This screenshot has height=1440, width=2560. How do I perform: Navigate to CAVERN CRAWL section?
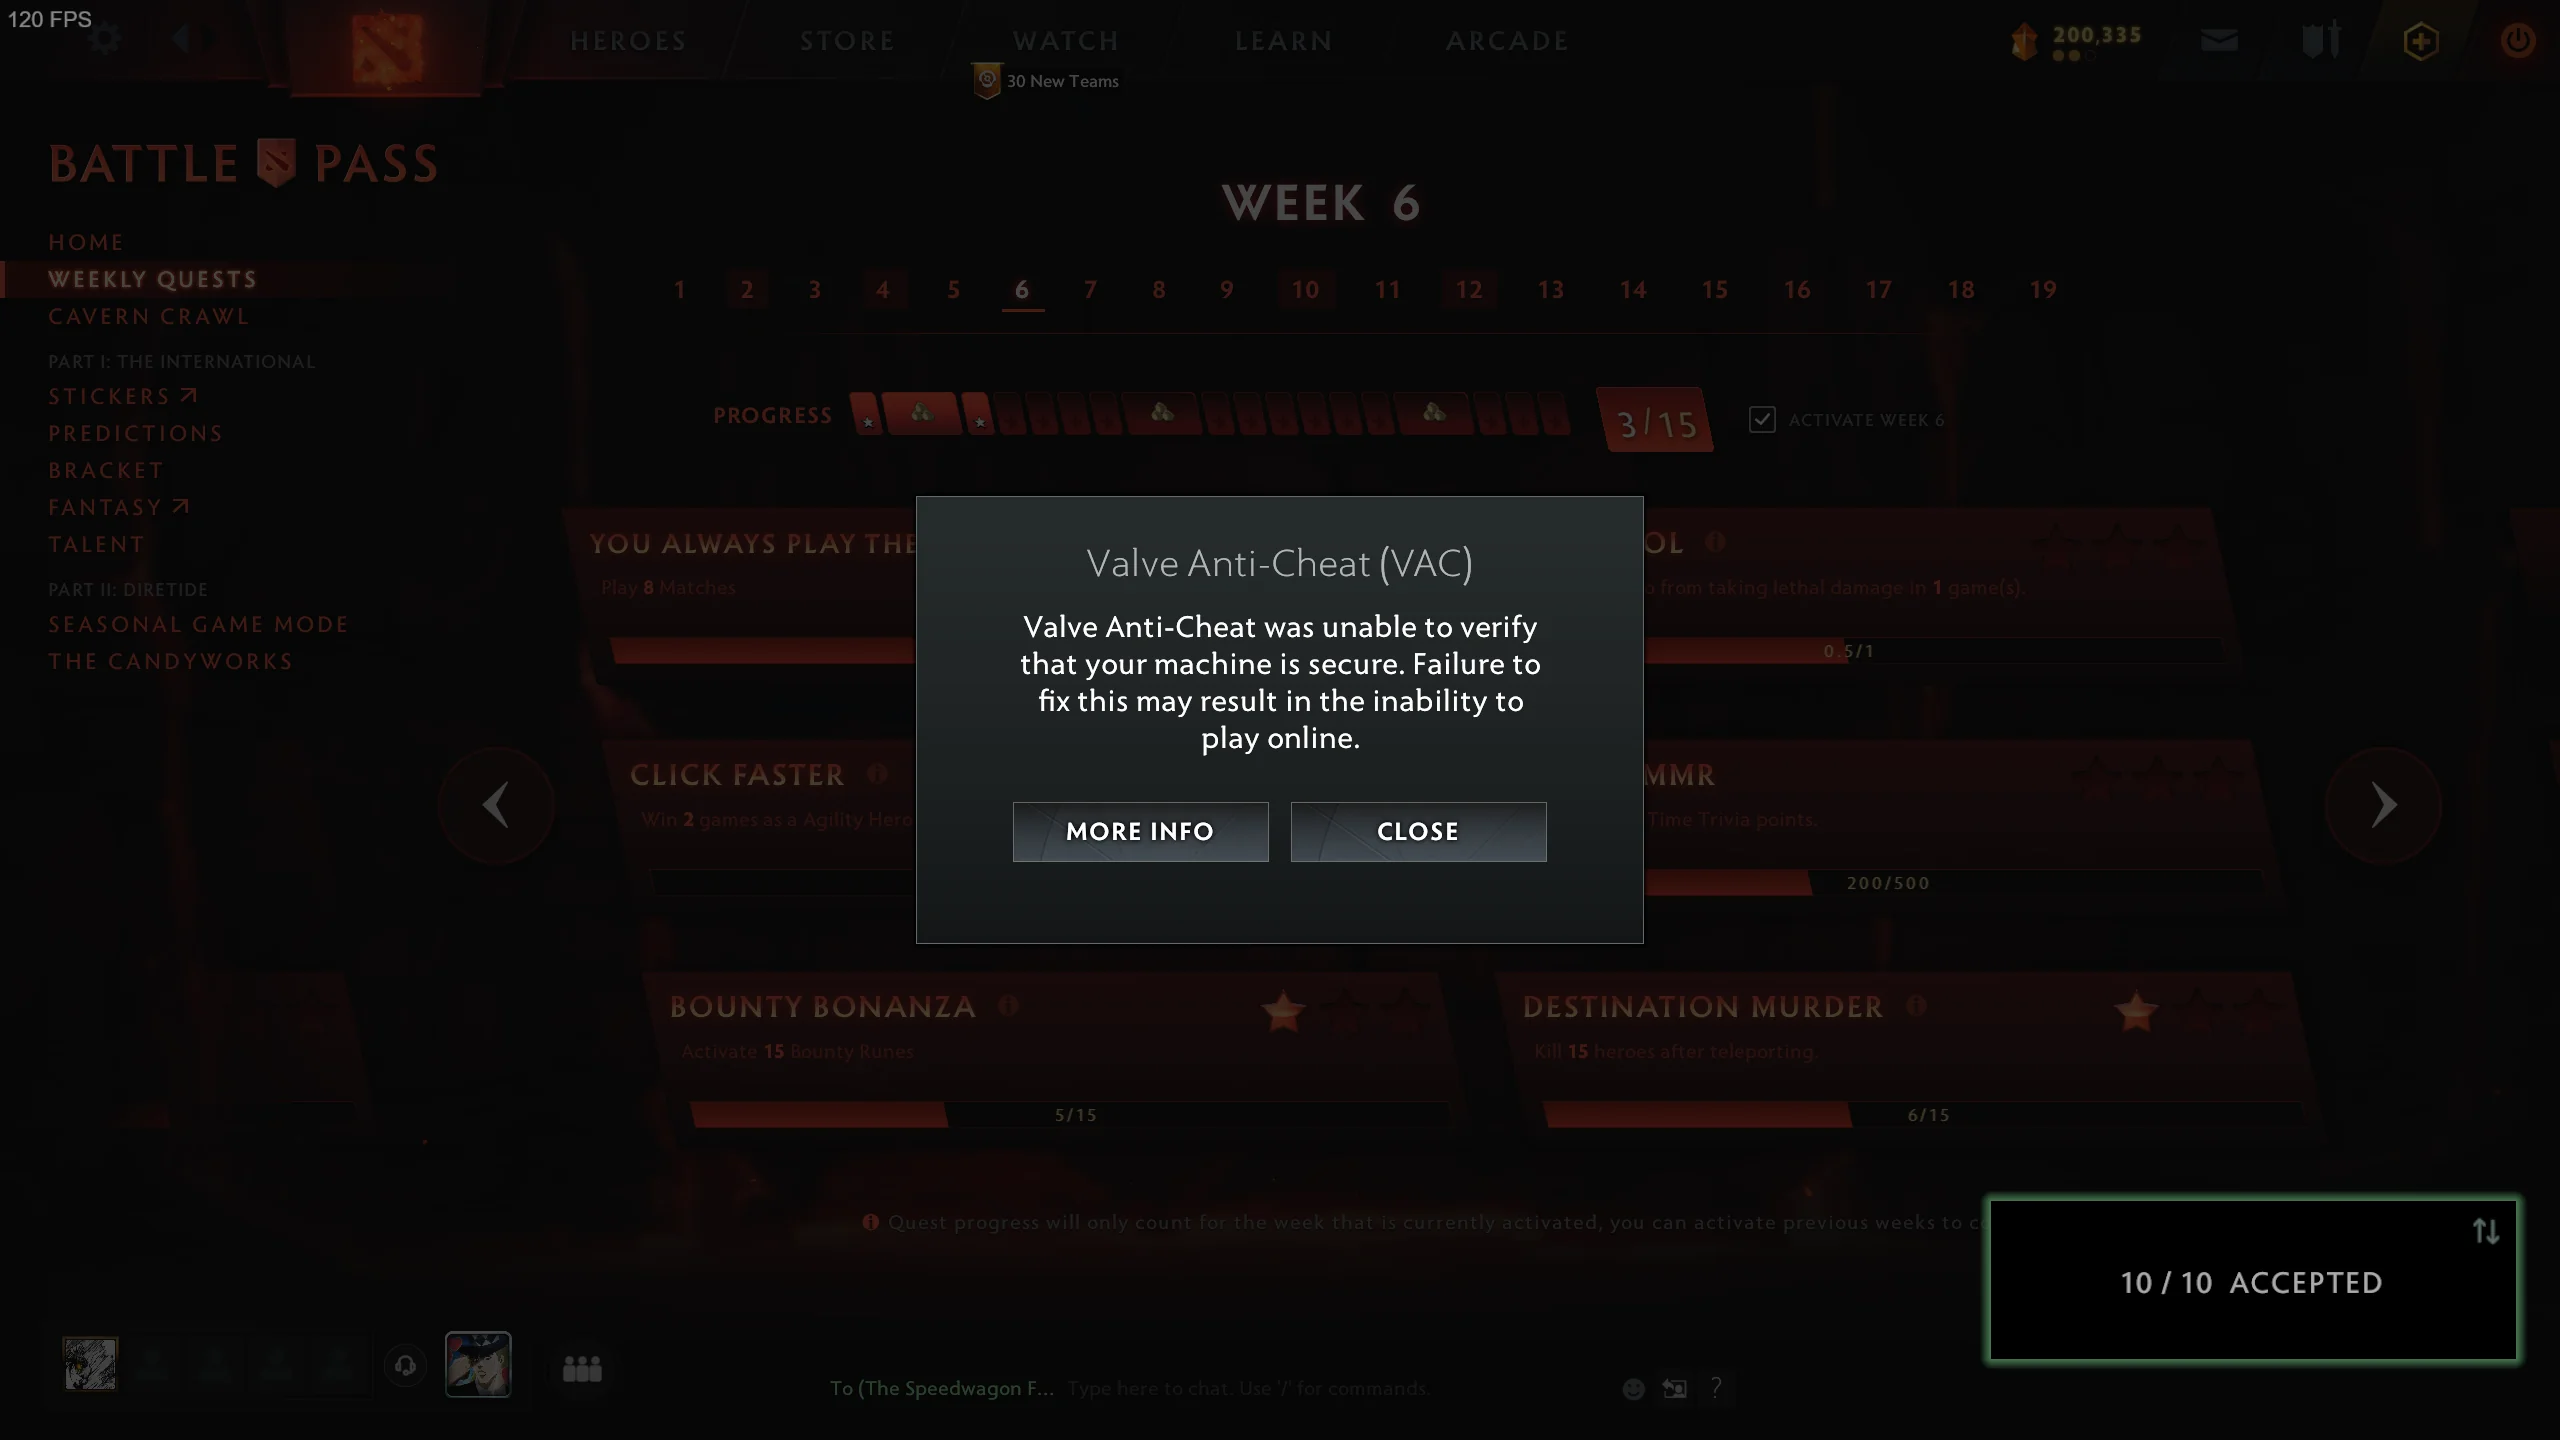pyautogui.click(x=149, y=315)
